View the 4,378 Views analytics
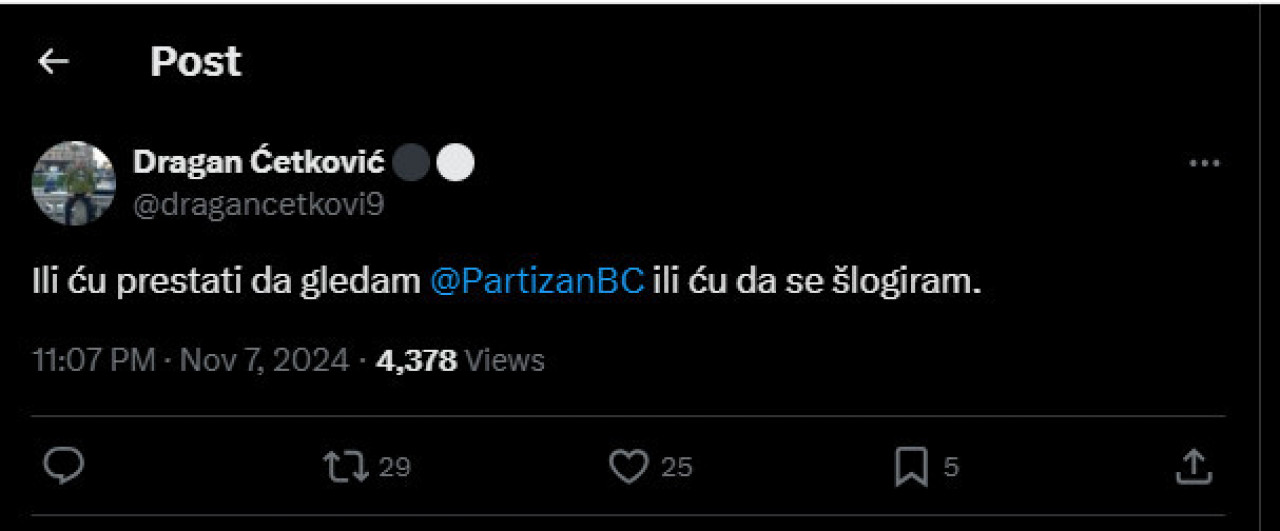This screenshot has height=531, width=1280. click(x=460, y=360)
